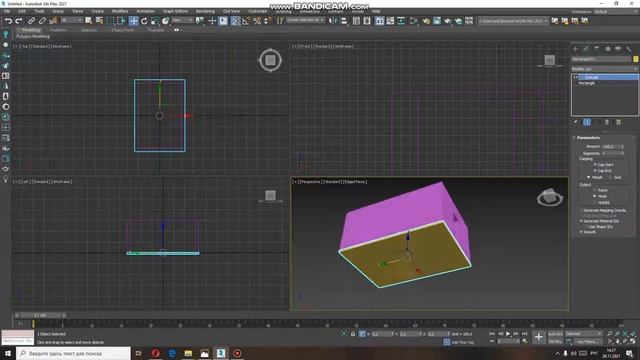Click the Align tool icon
The height and width of the screenshot is (360, 640).
pos(344,20)
